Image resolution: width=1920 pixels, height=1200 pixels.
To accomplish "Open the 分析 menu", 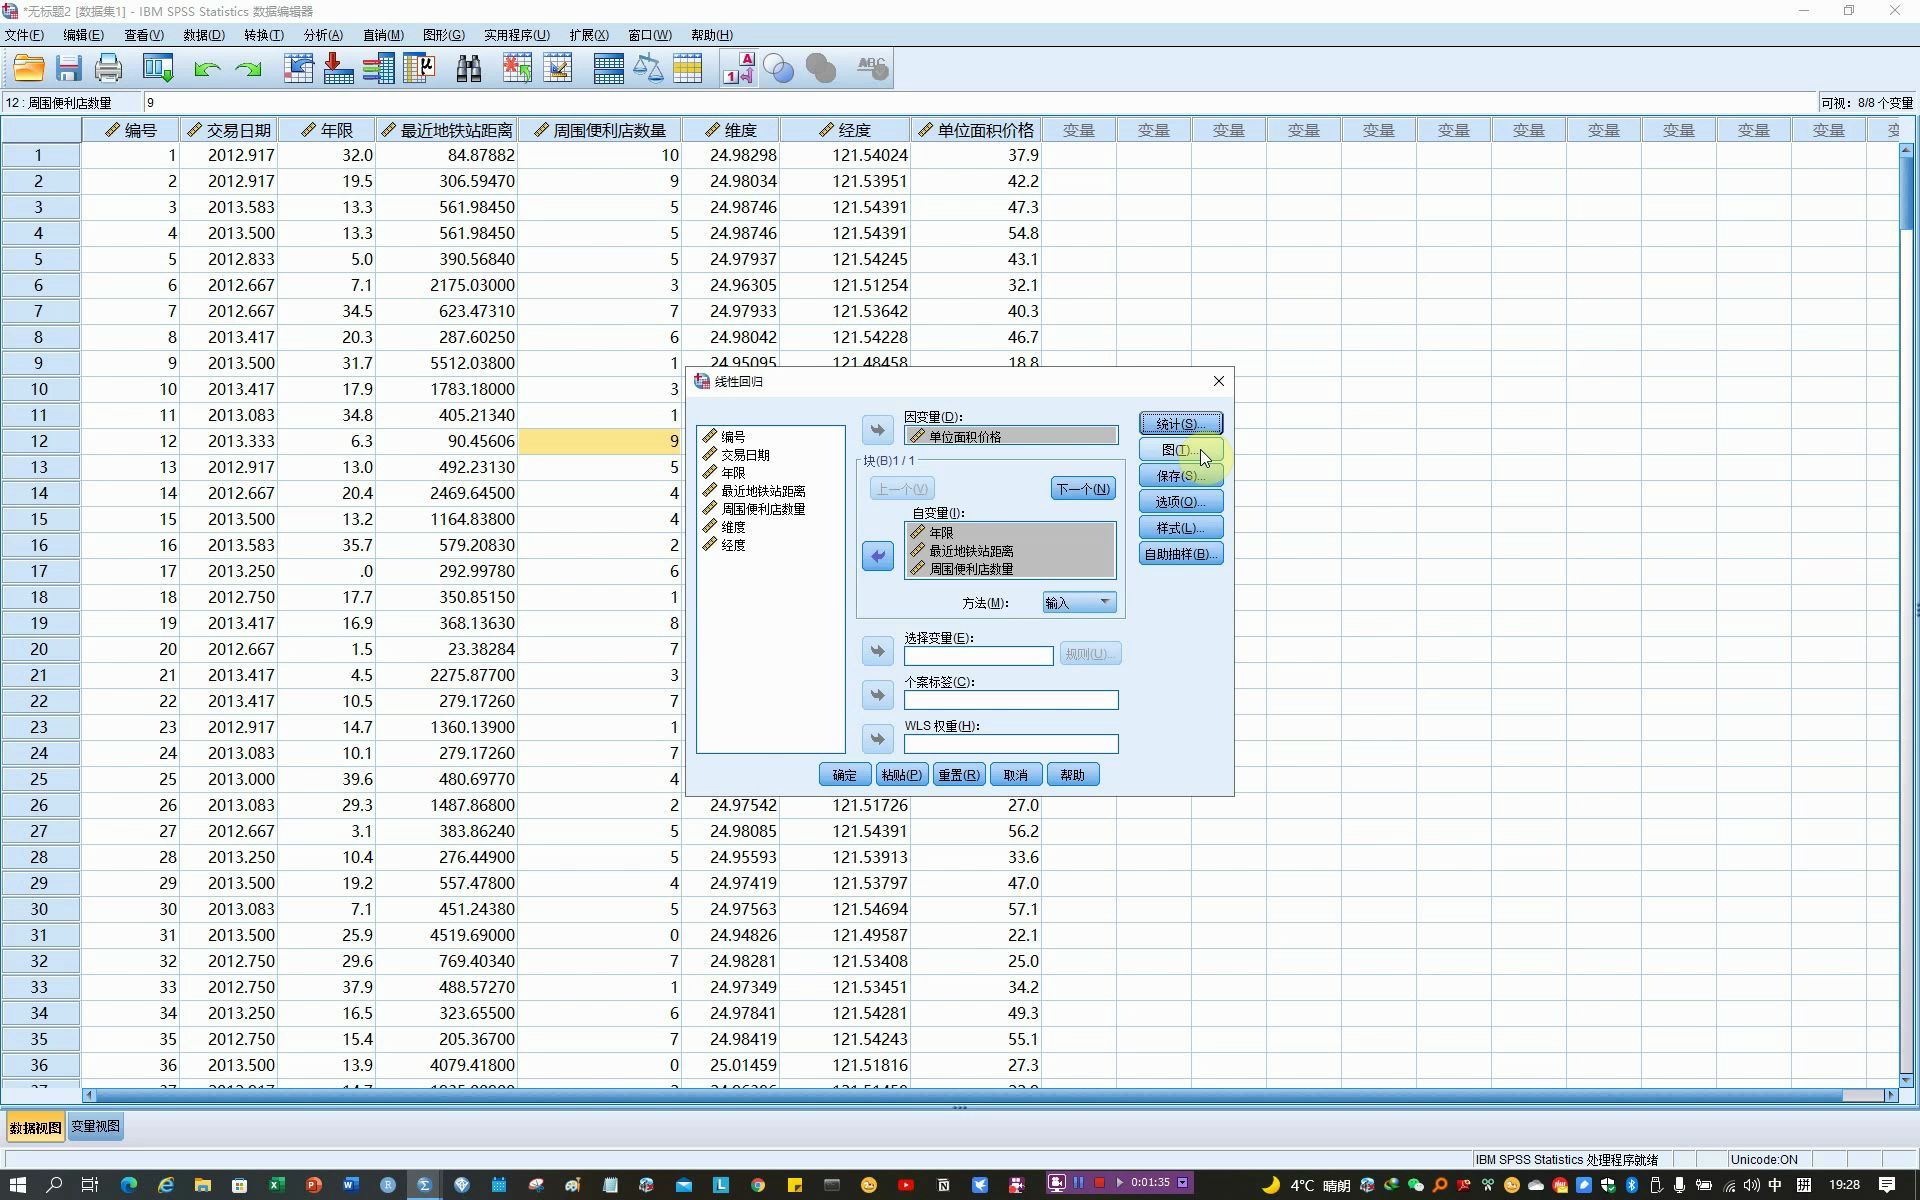I will [322, 35].
